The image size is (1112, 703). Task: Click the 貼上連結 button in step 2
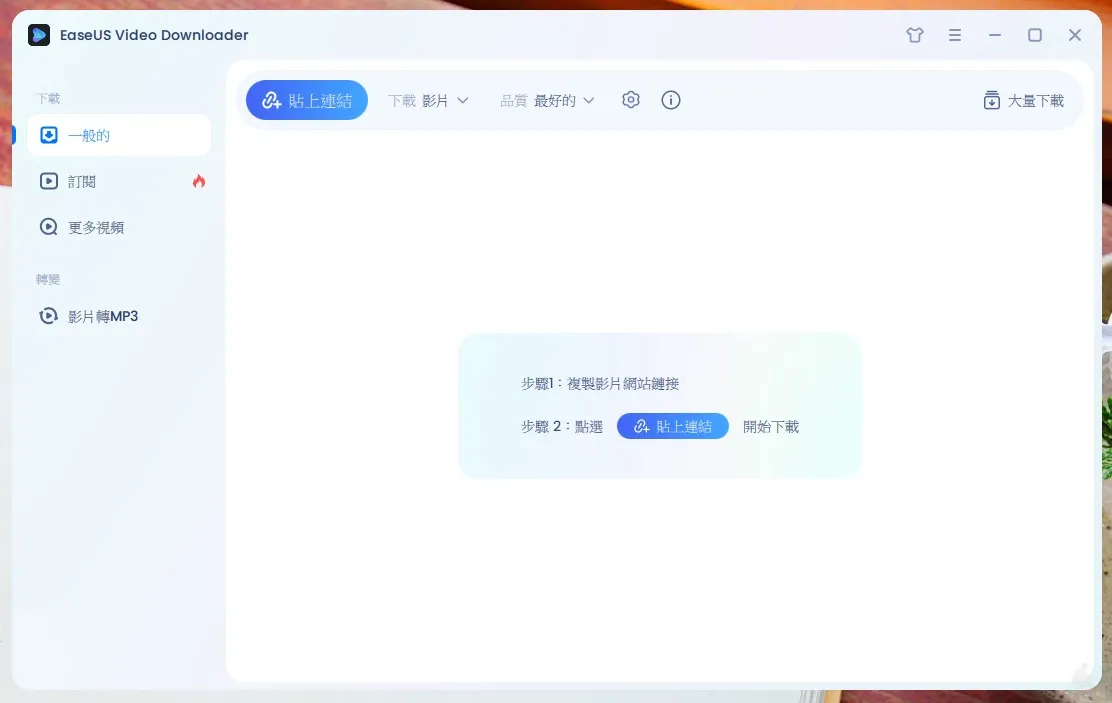click(672, 426)
